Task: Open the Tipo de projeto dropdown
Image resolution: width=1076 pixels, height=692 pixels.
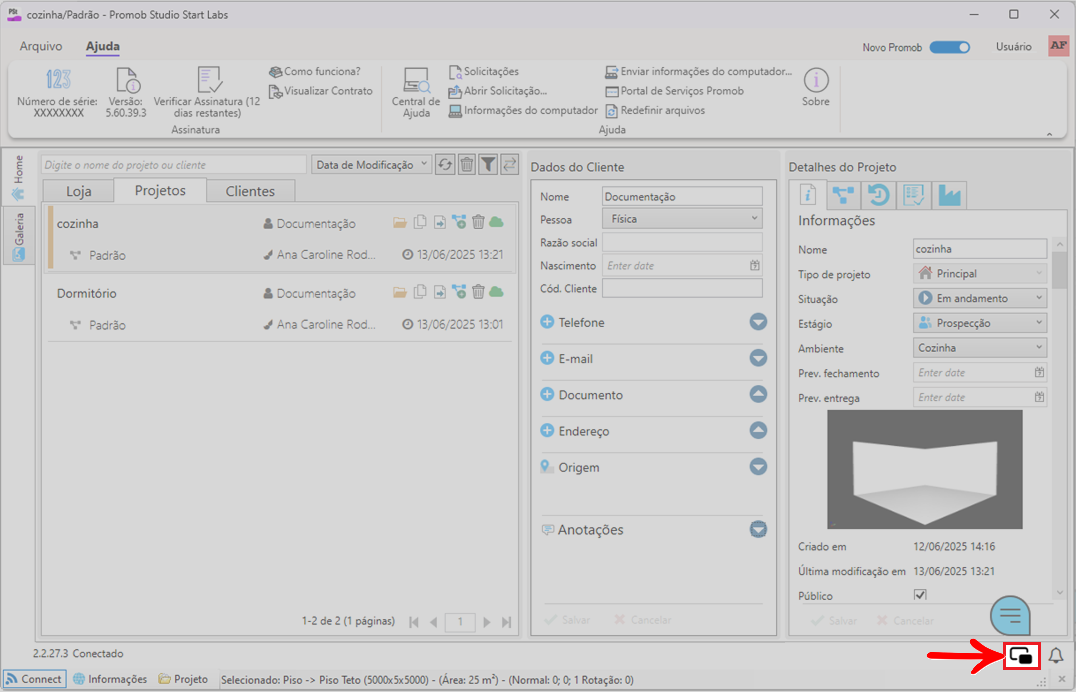Action: (x=980, y=273)
